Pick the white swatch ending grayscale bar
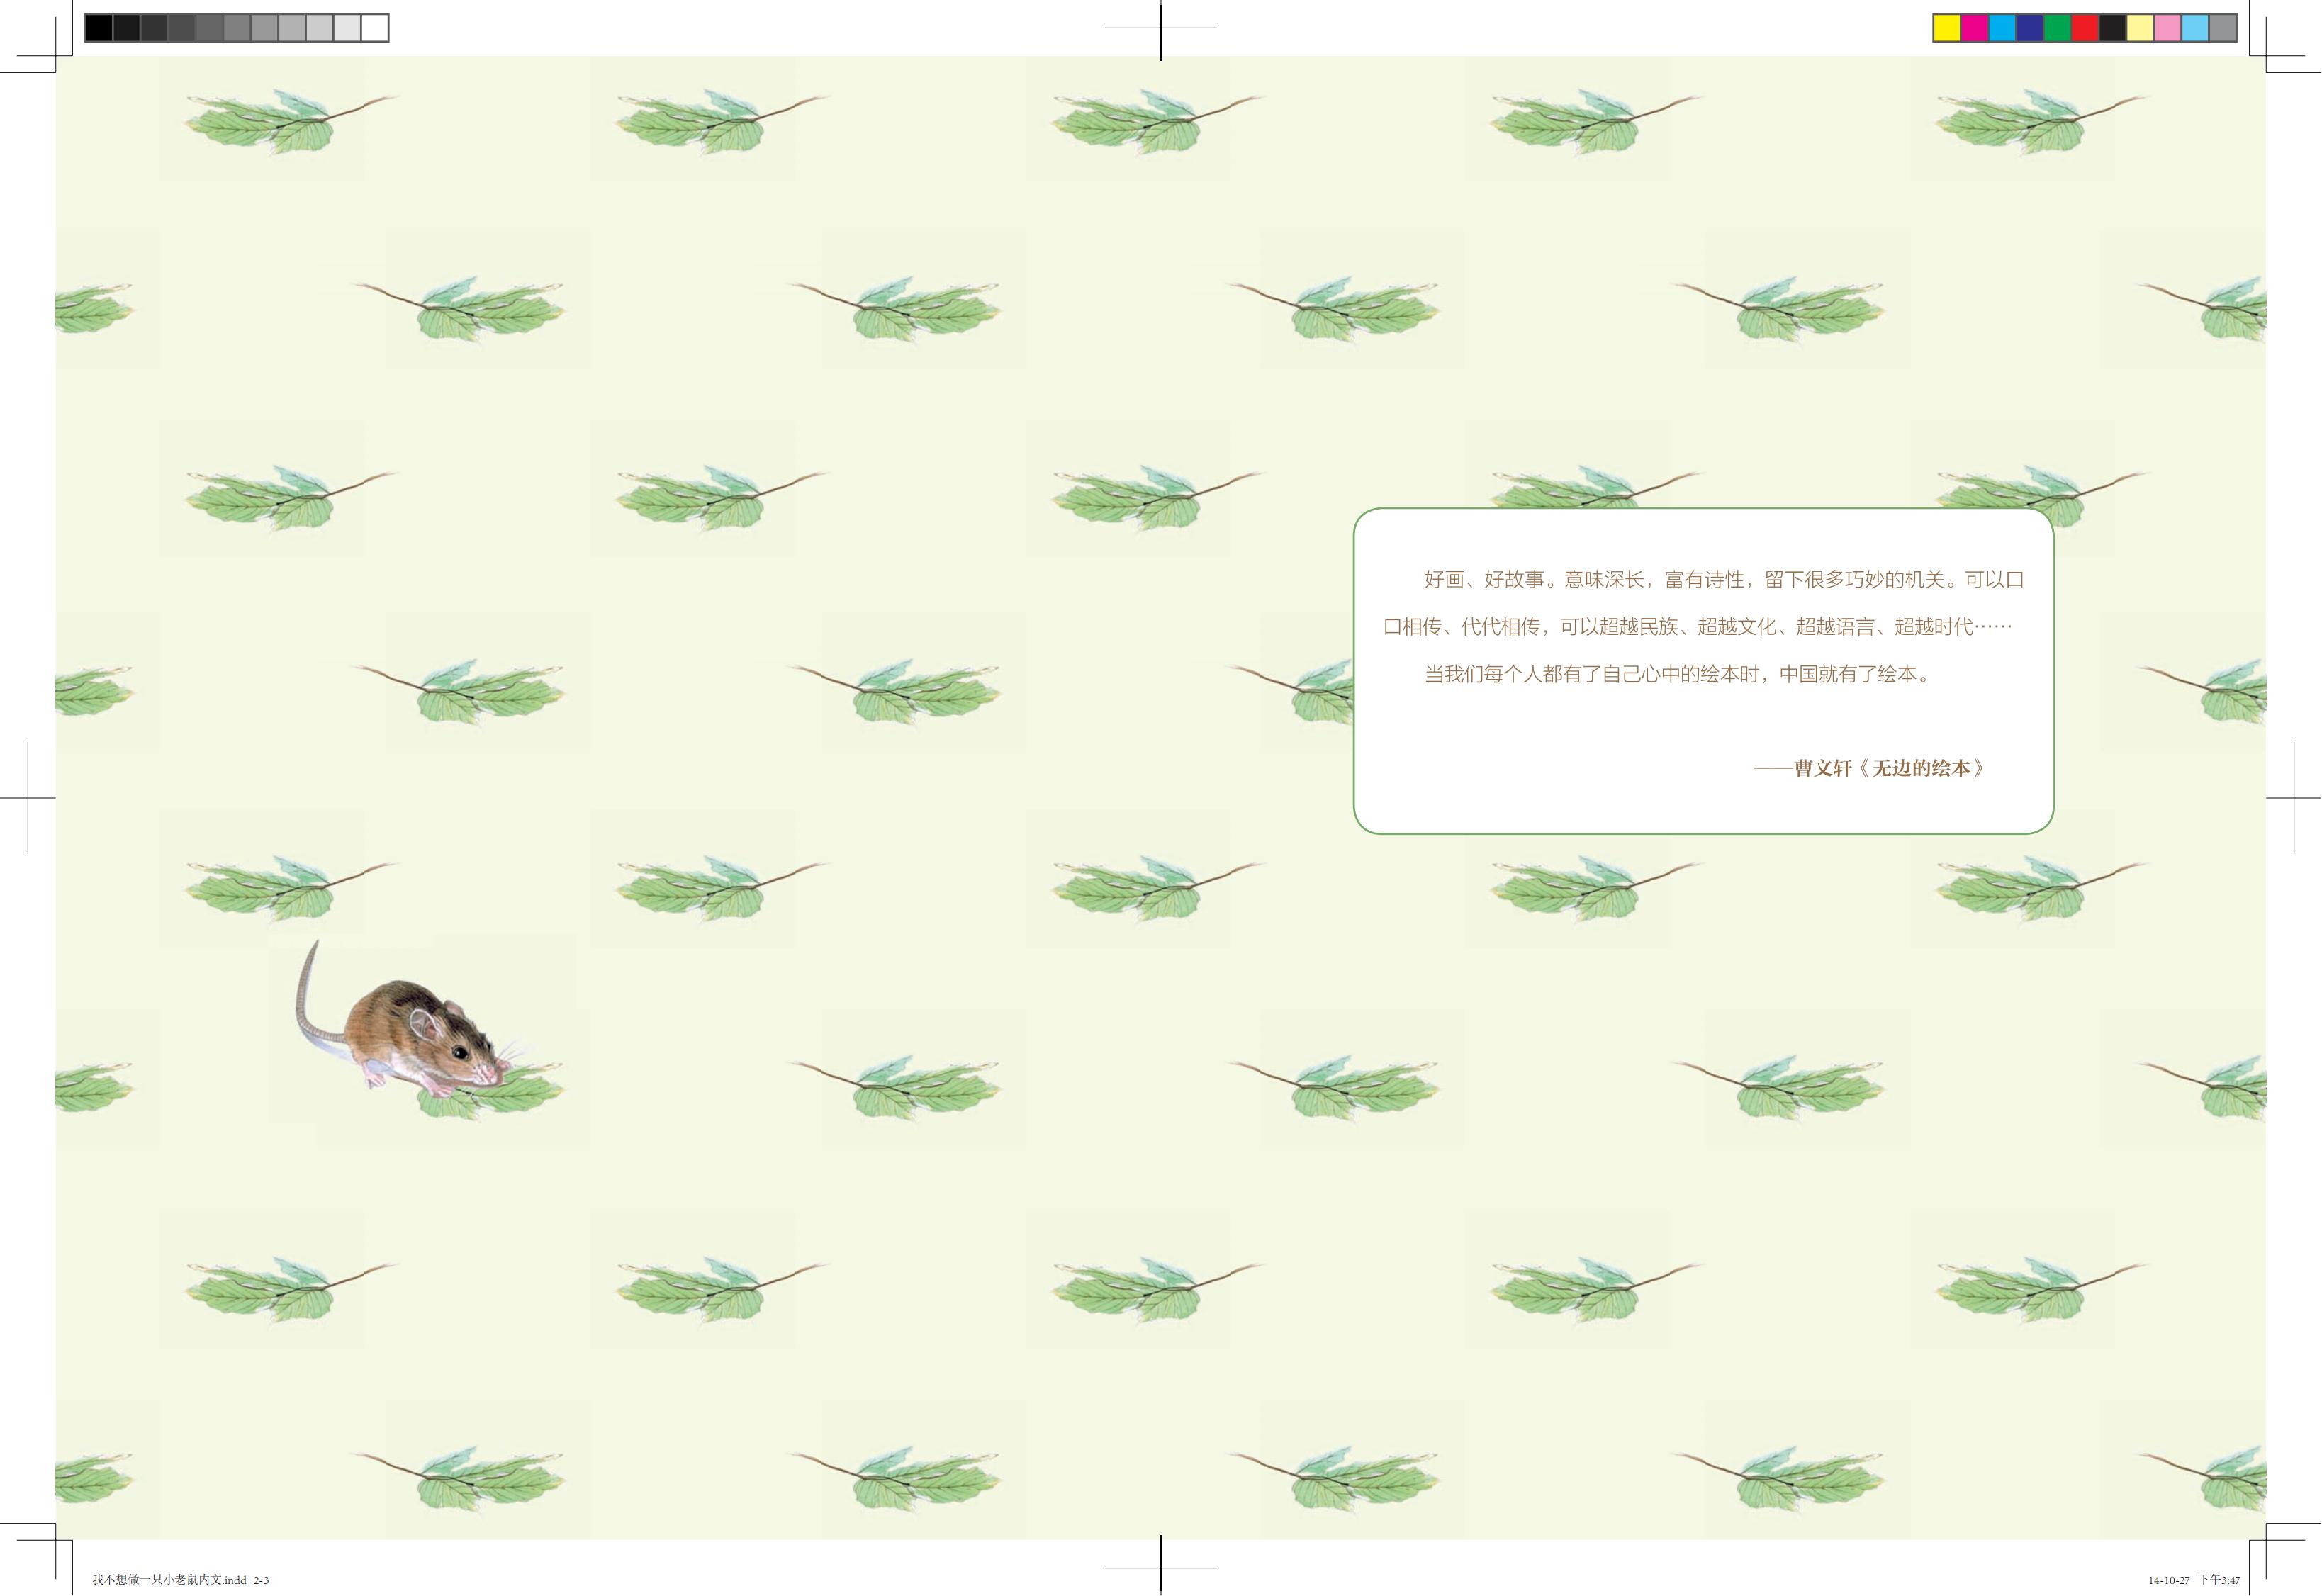 pos(375,28)
